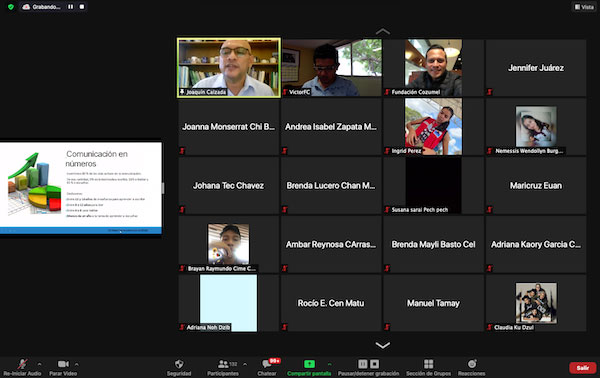Click muted mic icon on Claudia Ku Dzul
Screen dimensions: 600x378
490,327
